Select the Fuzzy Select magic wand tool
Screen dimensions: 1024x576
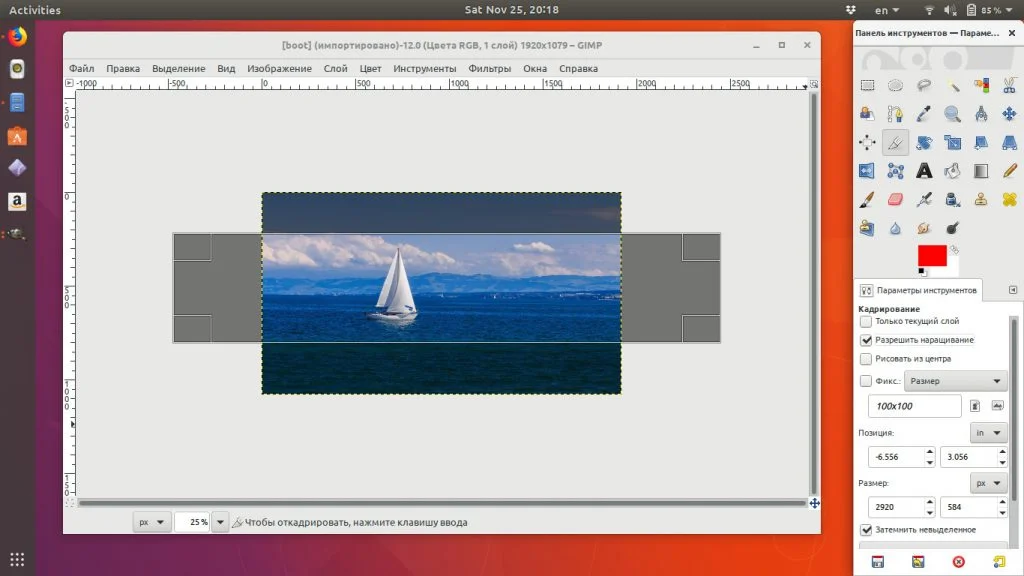pos(953,86)
